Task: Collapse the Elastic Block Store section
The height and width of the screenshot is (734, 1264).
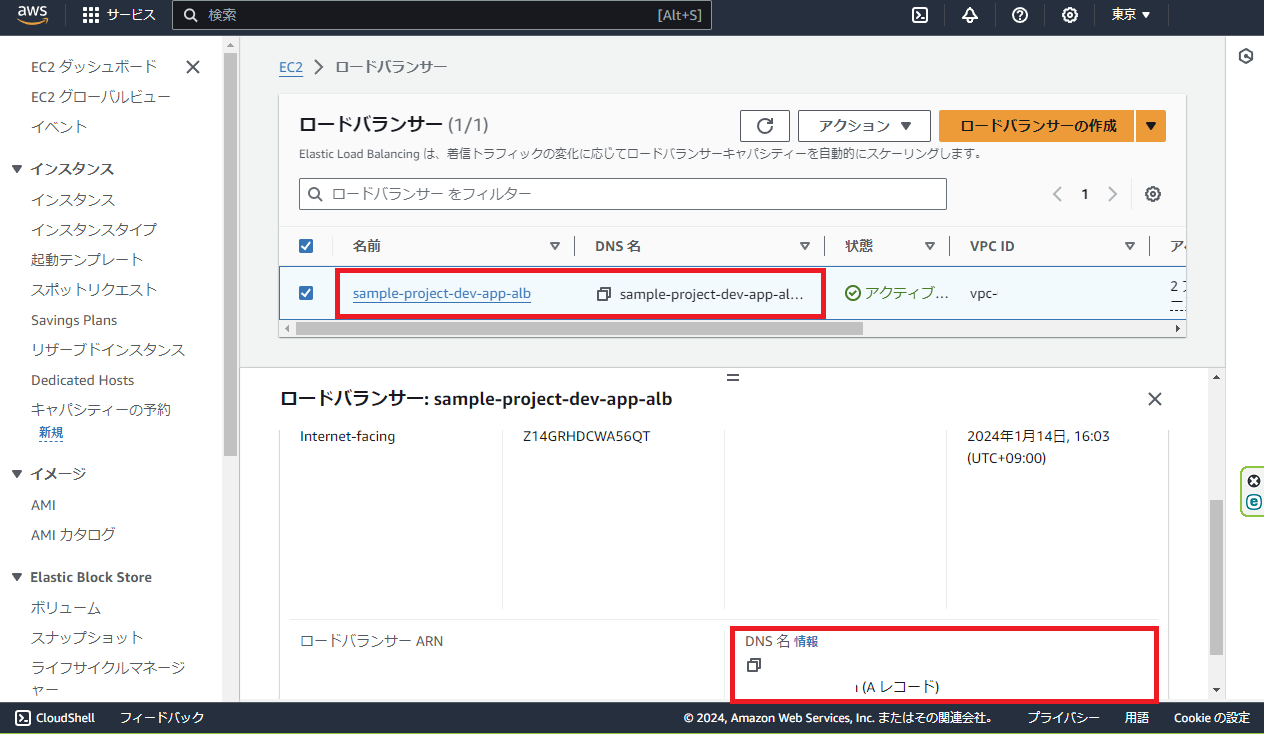Action: 17,577
